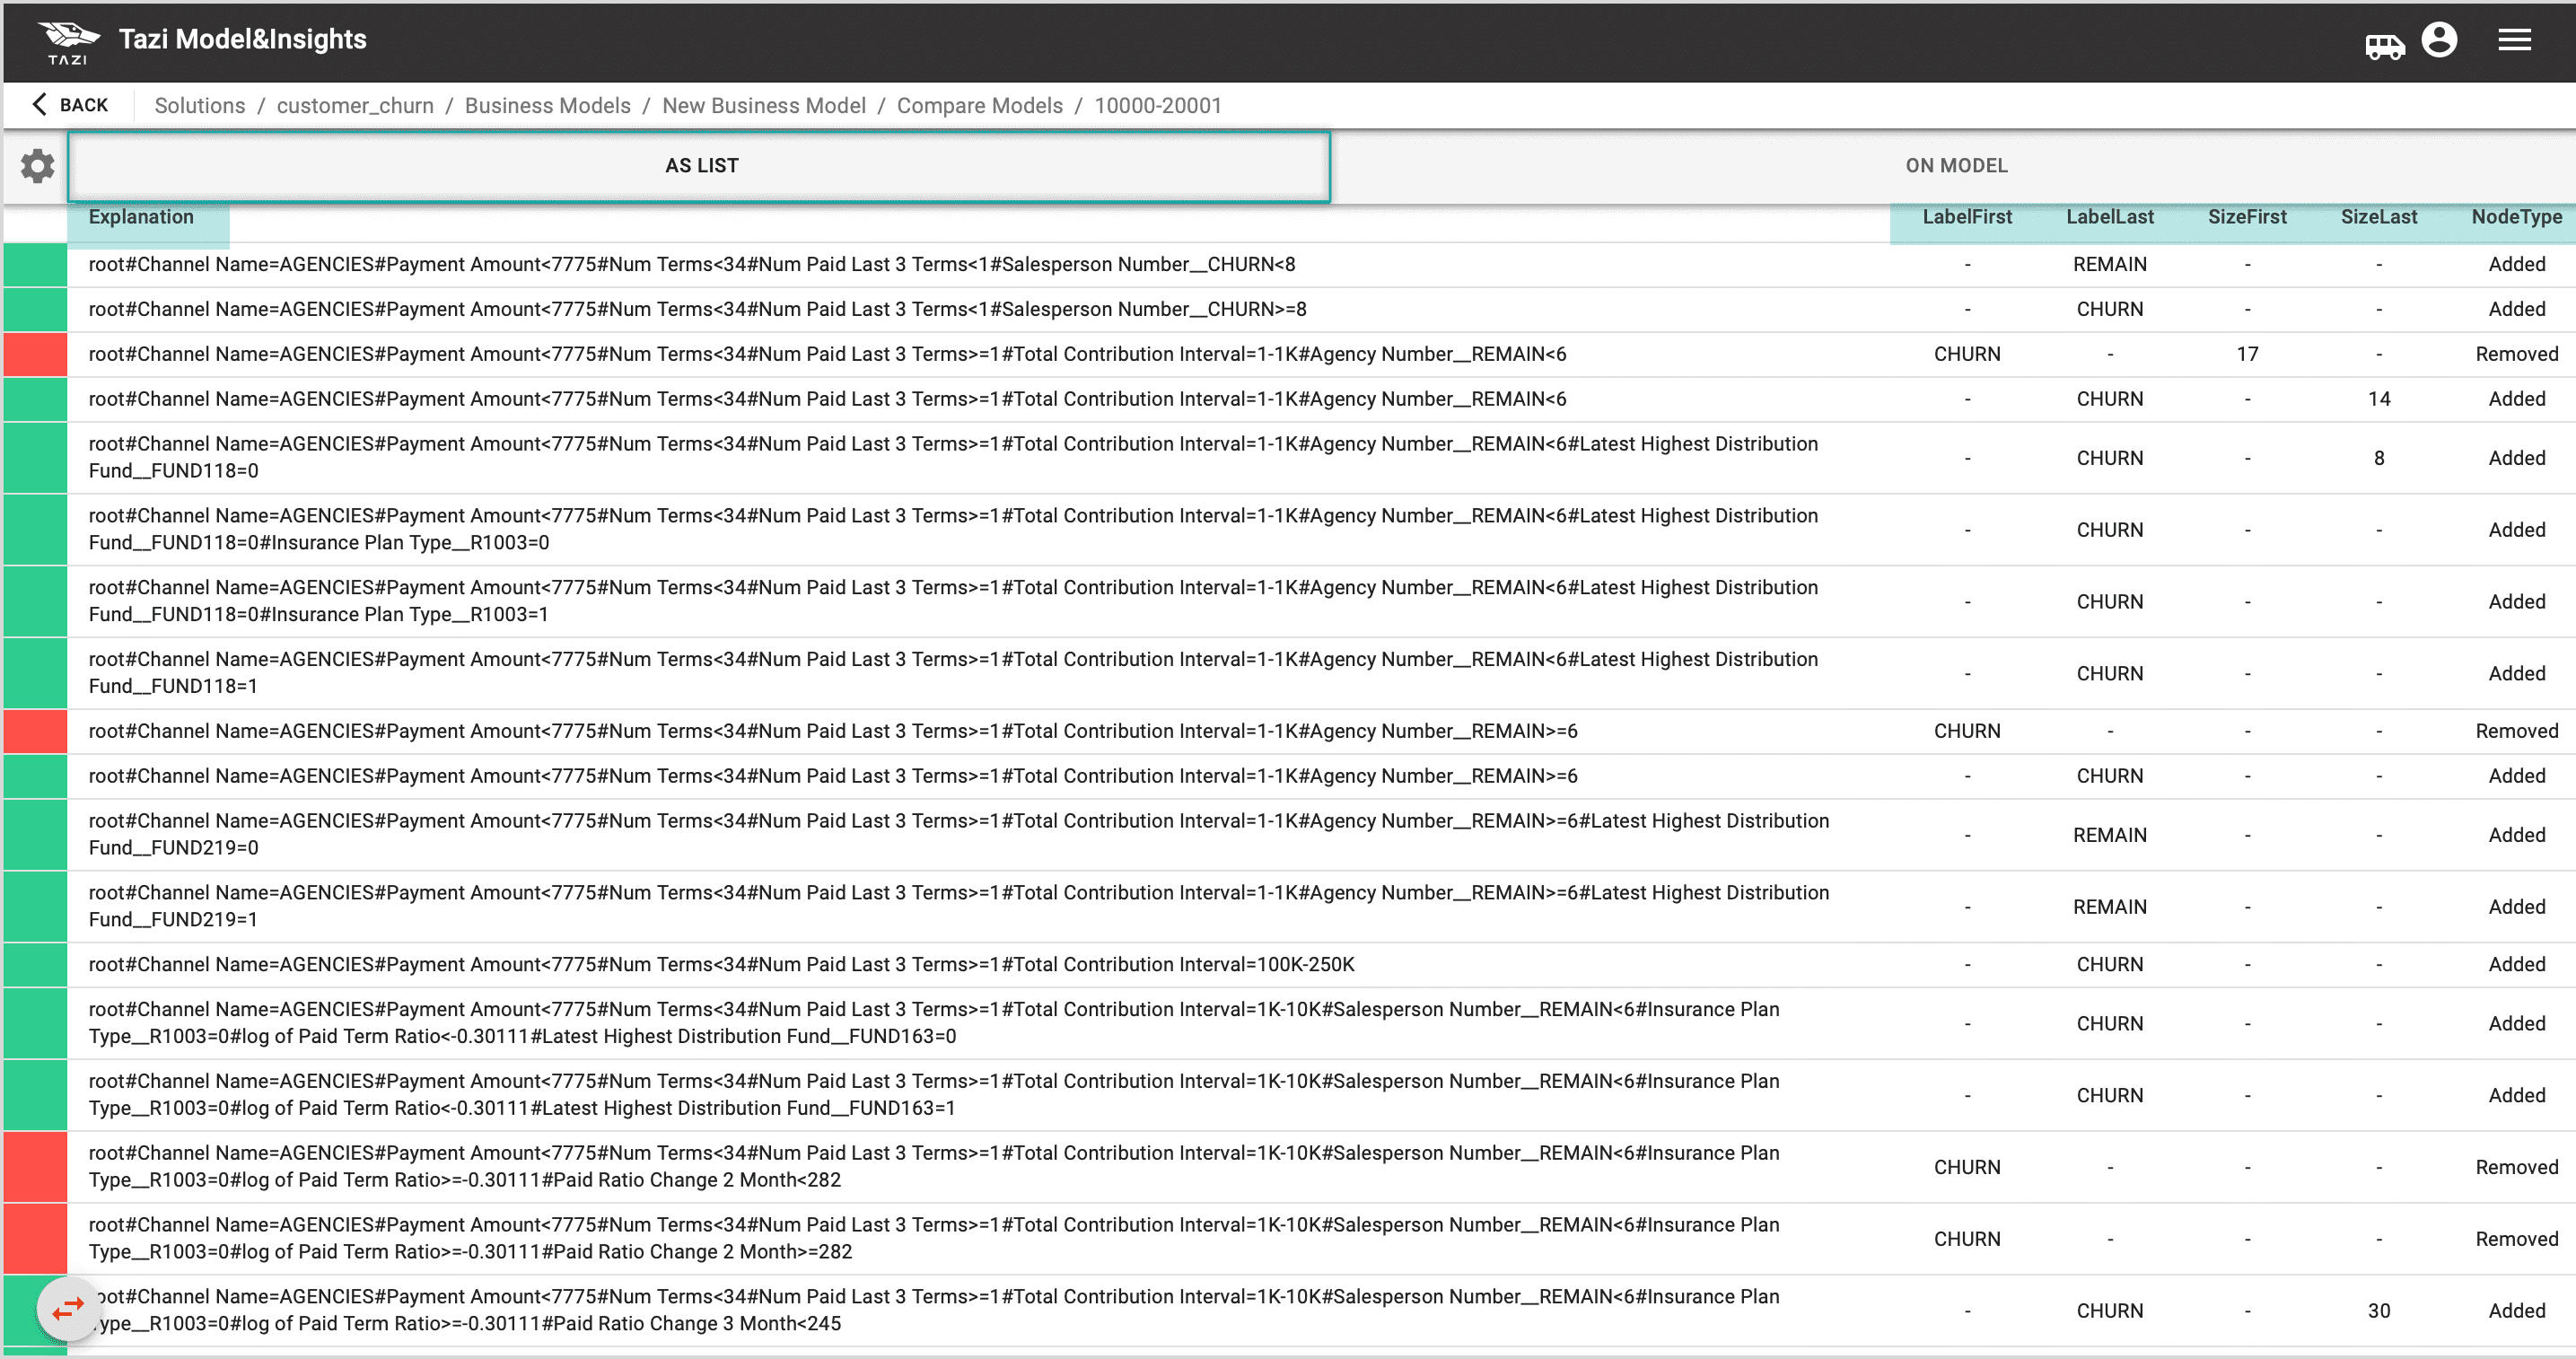Click the Tazi logo icon
This screenshot has height=1359, width=2576.
[68, 42]
